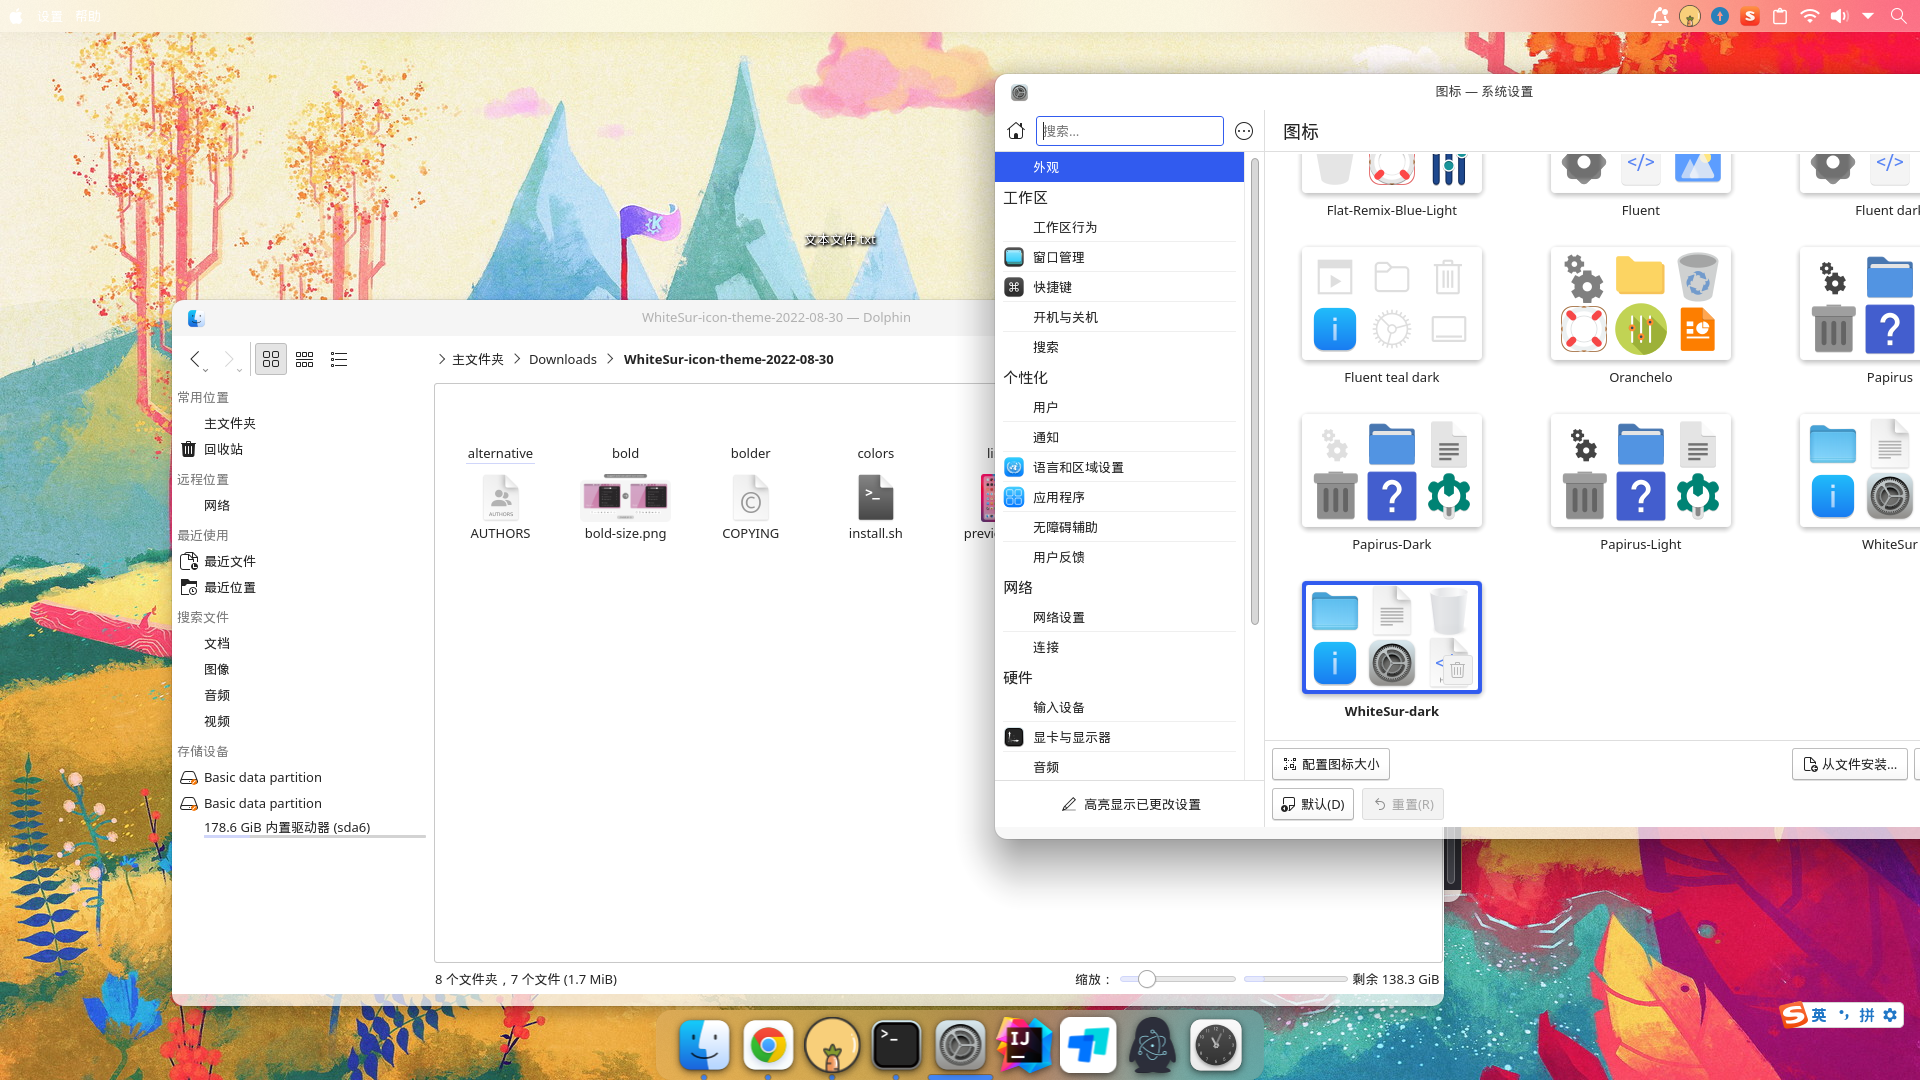Select the grid icons view in Dolphin
Screen dimensions: 1920x1080
tap(270, 359)
